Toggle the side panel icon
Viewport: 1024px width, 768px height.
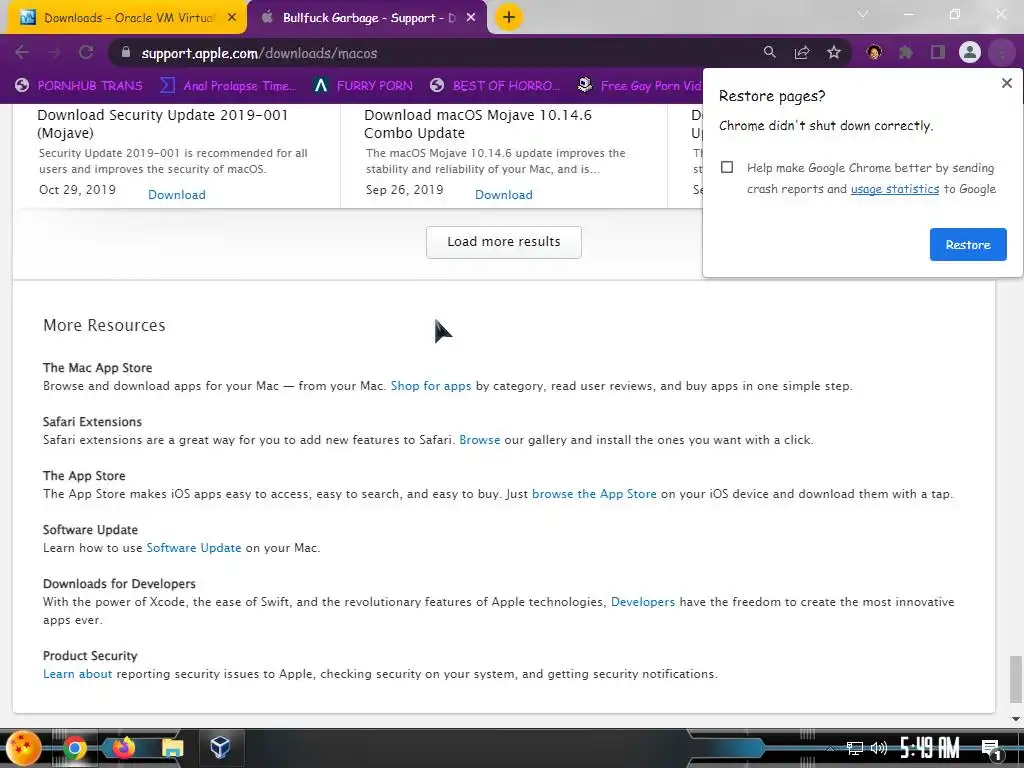pos(938,52)
